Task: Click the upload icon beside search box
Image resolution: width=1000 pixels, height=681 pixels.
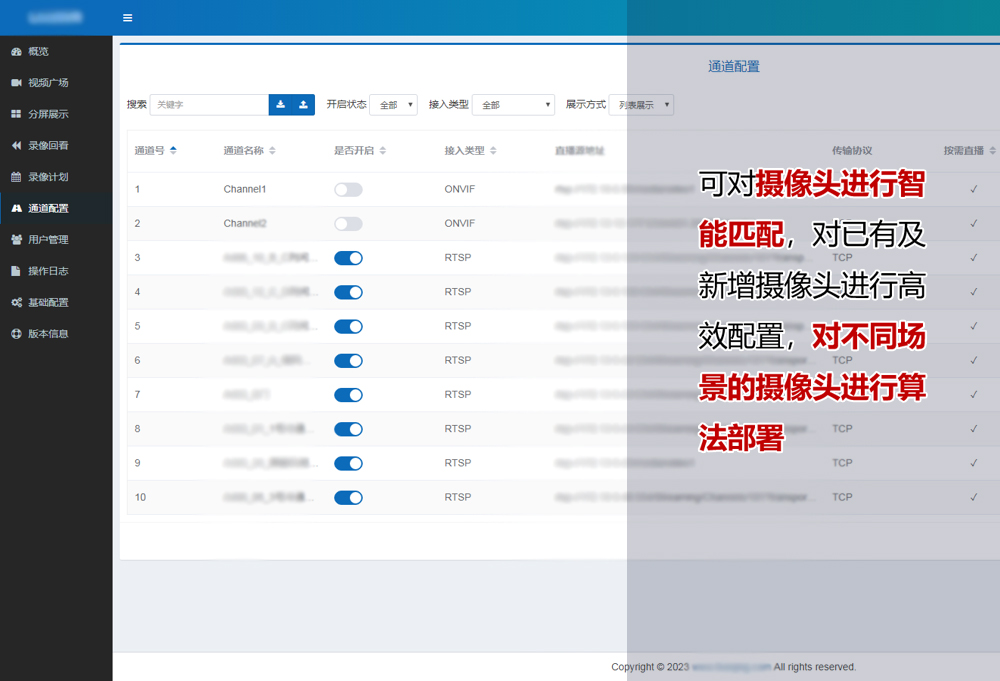Action: [x=304, y=105]
